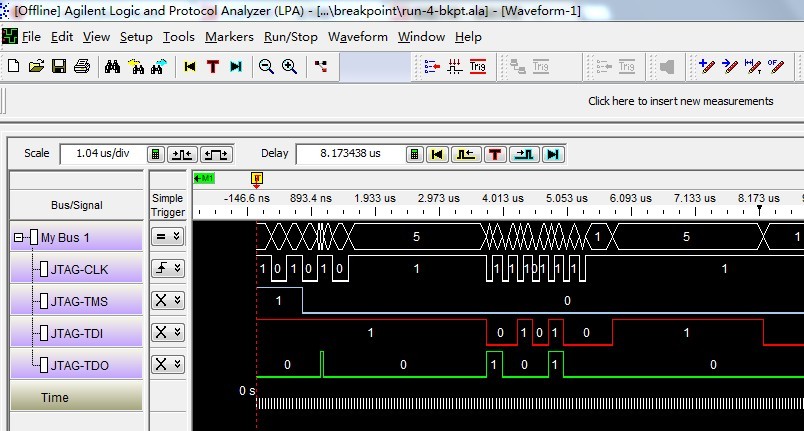The width and height of the screenshot is (804, 431).
Task: Click the green M1 marker flag
Action: (204, 178)
